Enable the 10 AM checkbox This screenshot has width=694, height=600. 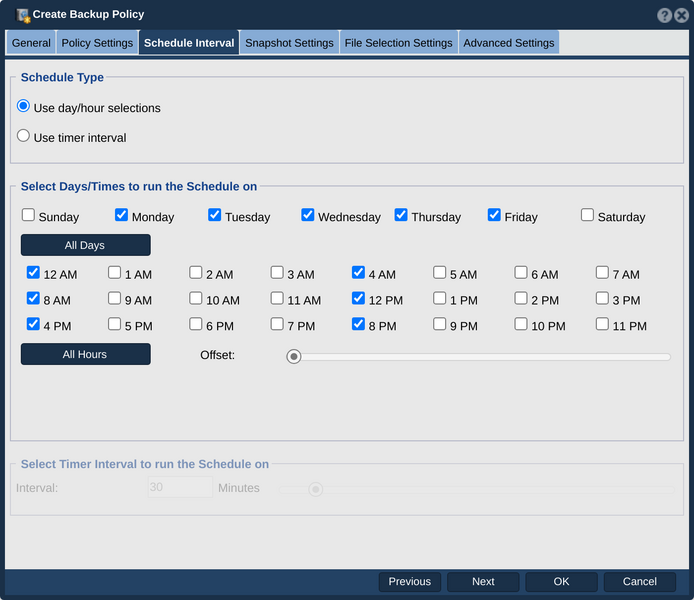point(196,298)
